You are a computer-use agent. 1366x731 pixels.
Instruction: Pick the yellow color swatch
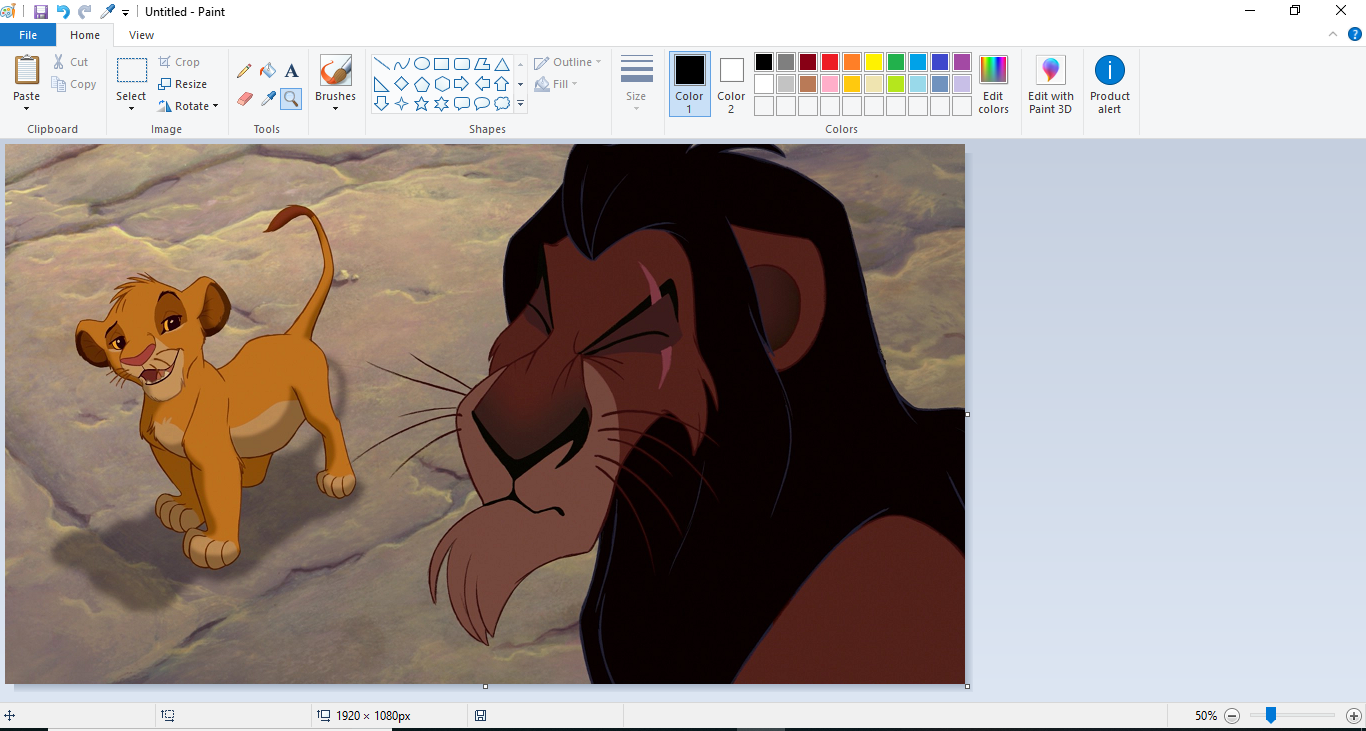(x=874, y=62)
